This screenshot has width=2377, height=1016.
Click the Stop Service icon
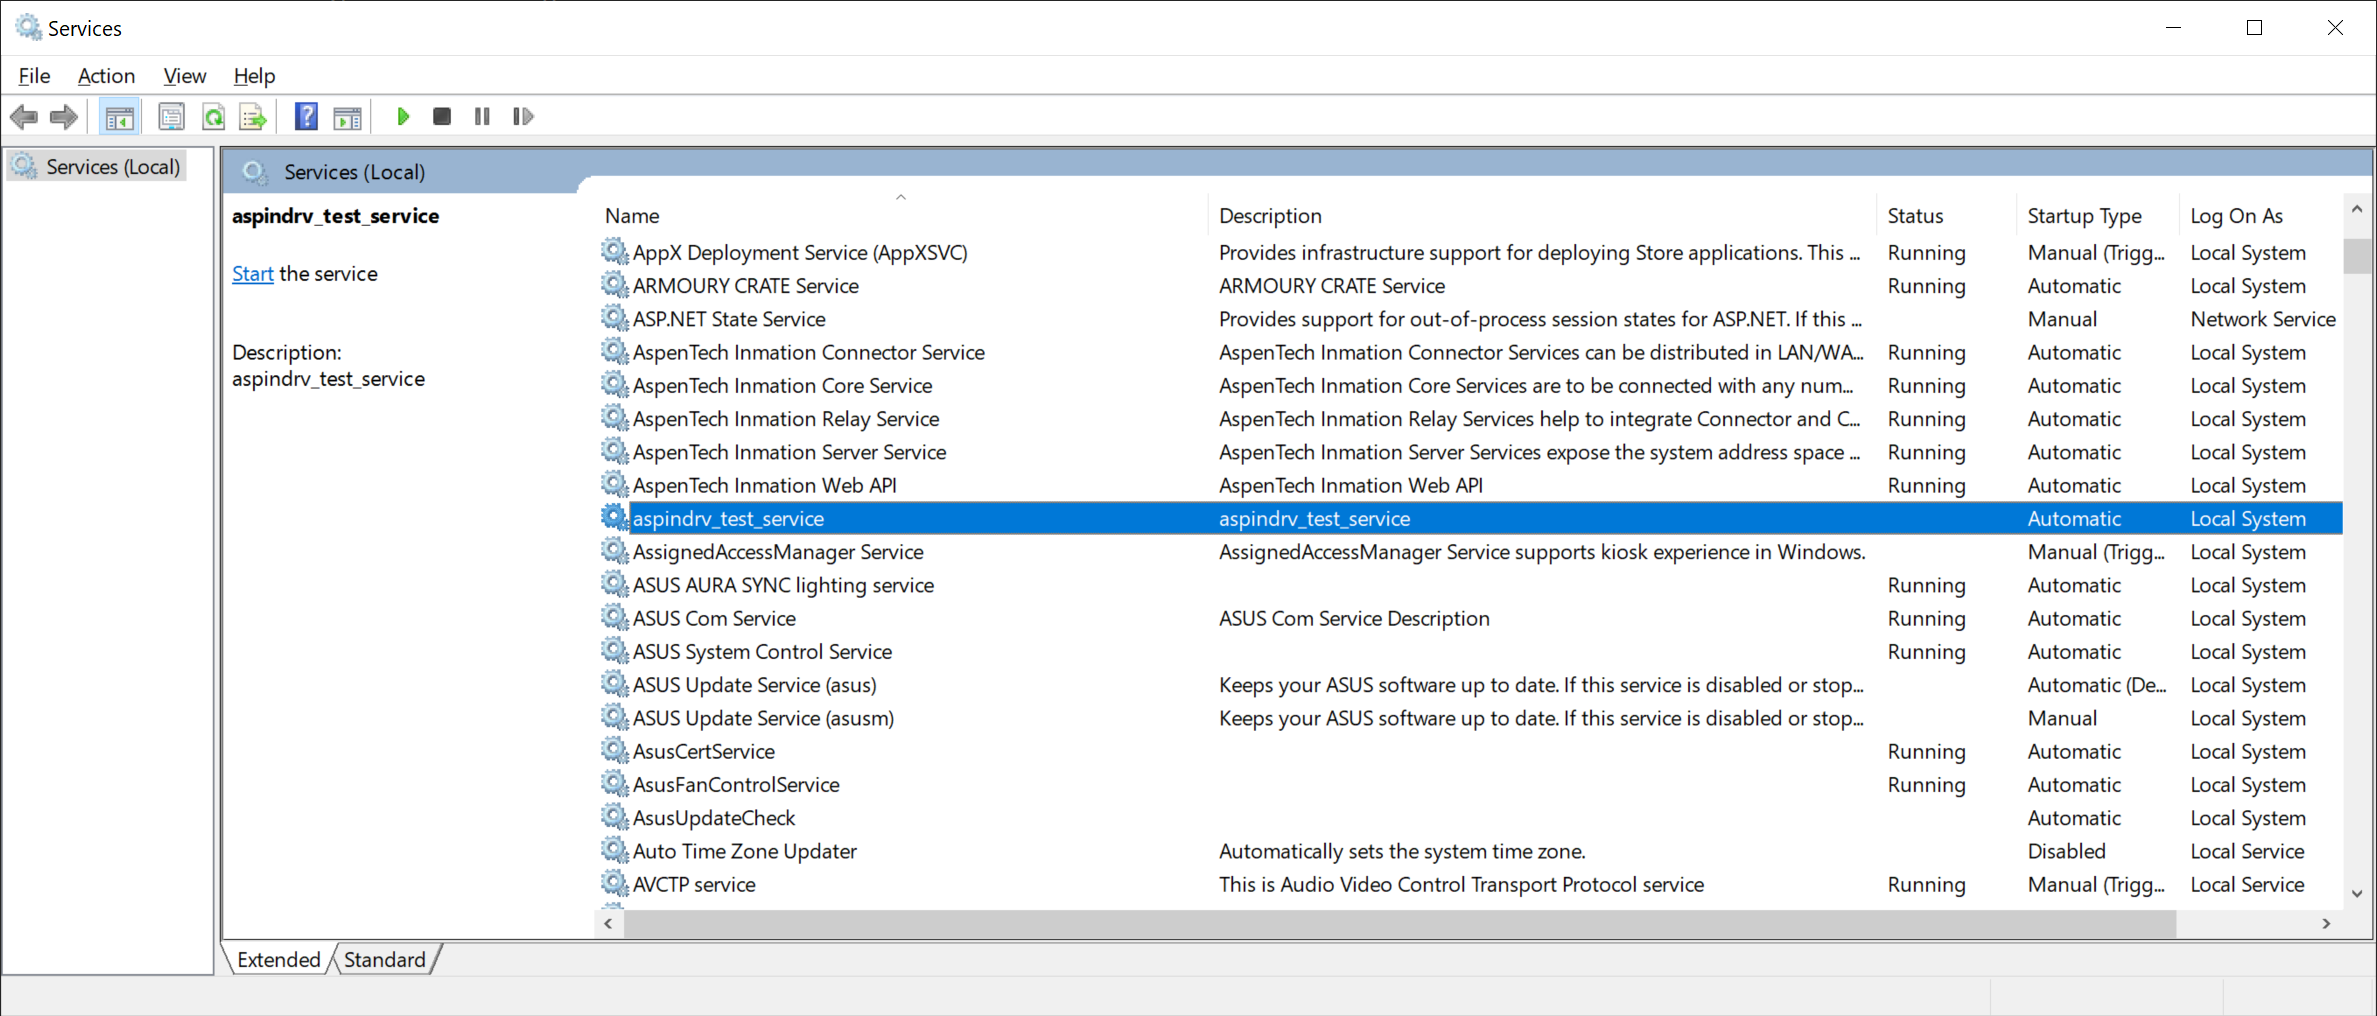442,117
